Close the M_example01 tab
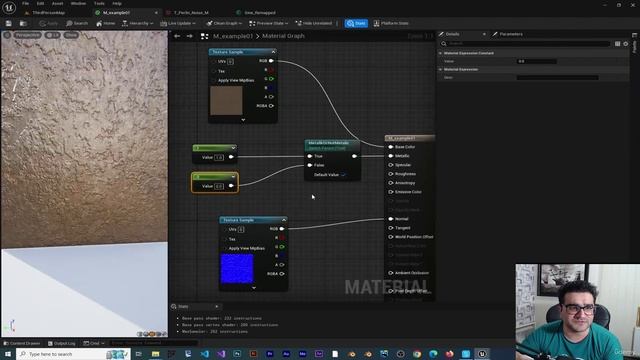Image resolution: width=640 pixels, height=360 pixels. pos(156,13)
